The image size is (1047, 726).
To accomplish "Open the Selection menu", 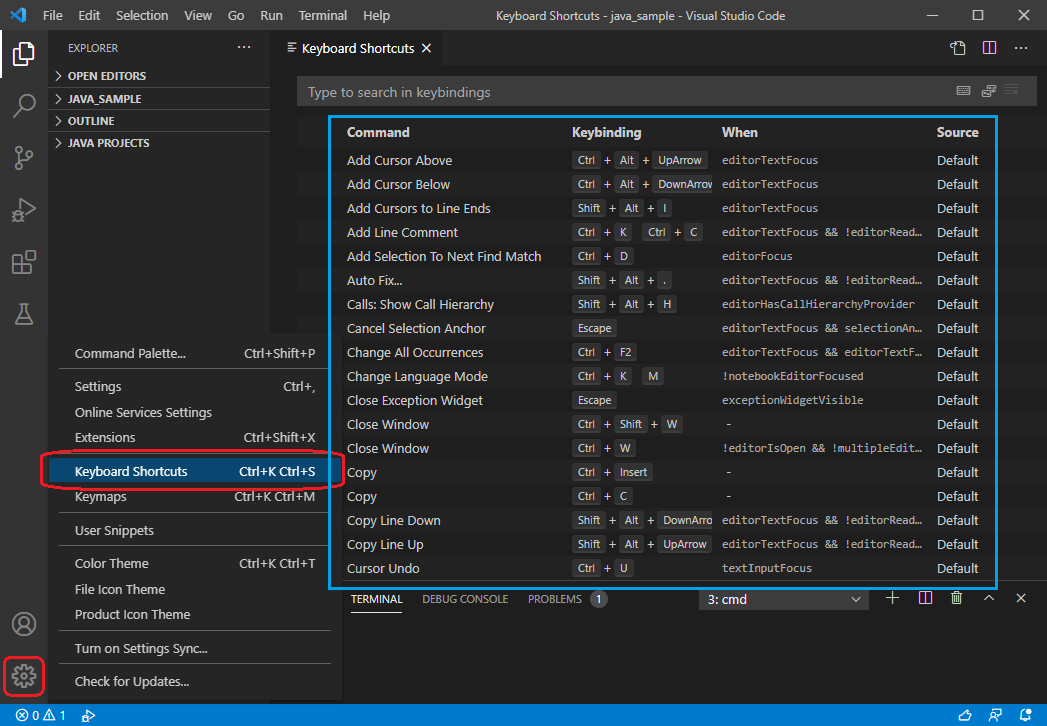I will click(x=142, y=15).
